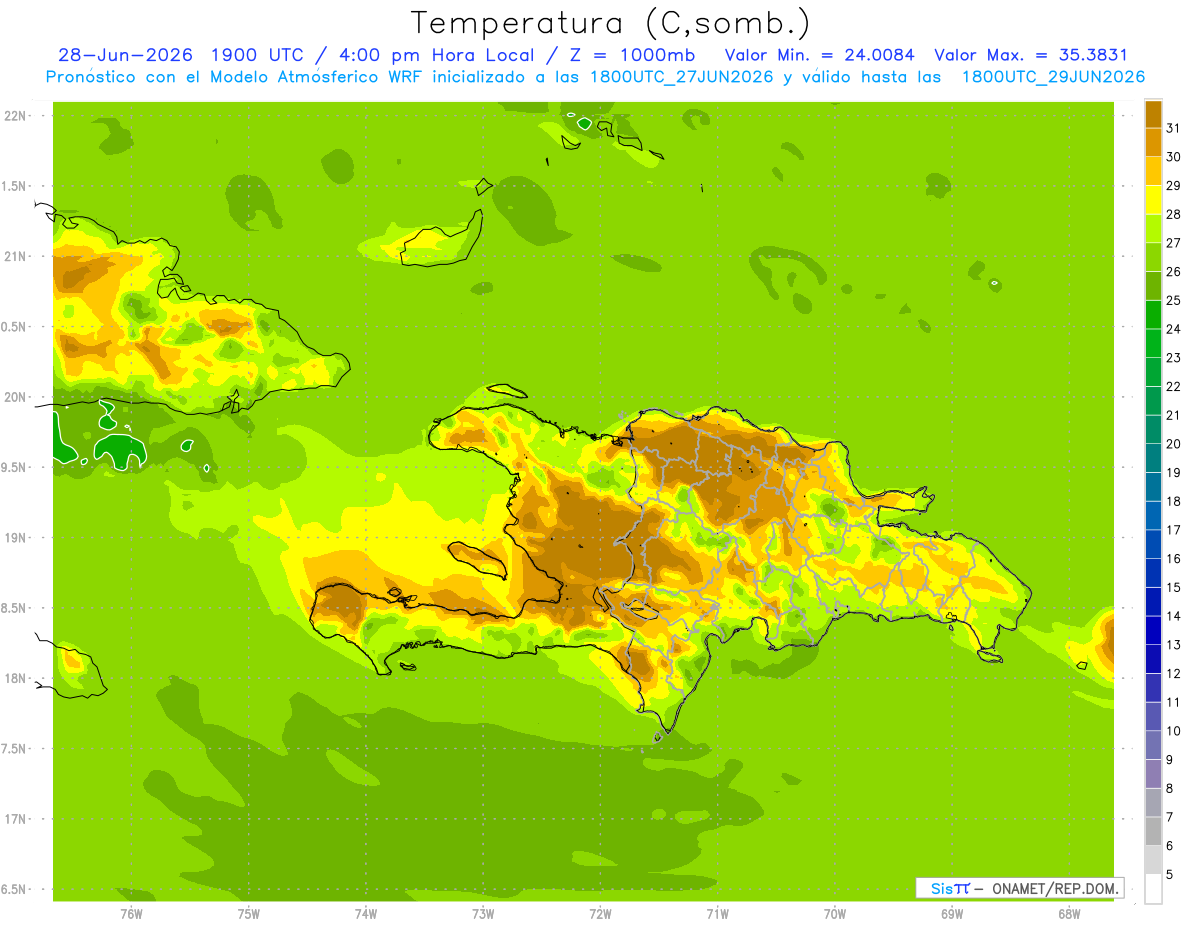The width and height of the screenshot is (1200, 927).
Task: Pick the yellow swatch between 28 and 29
Action: [1153, 200]
